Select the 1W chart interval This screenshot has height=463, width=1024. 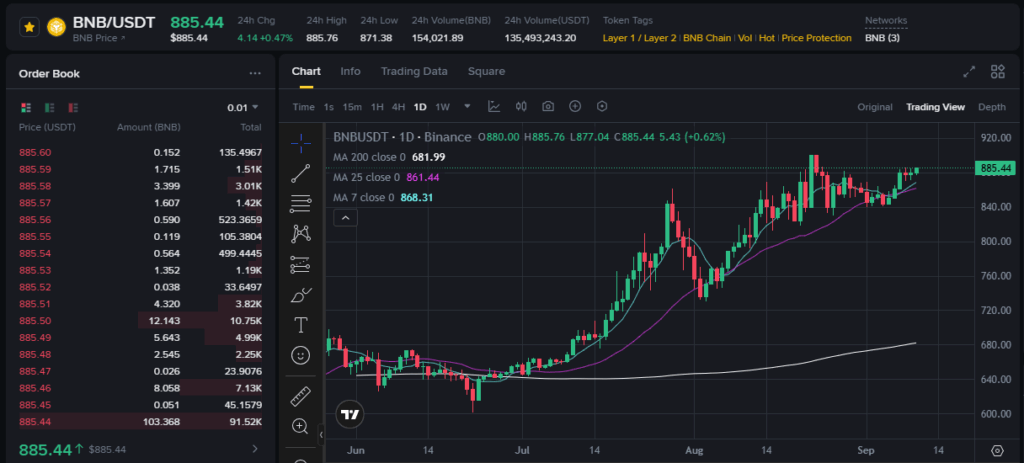click(x=442, y=107)
